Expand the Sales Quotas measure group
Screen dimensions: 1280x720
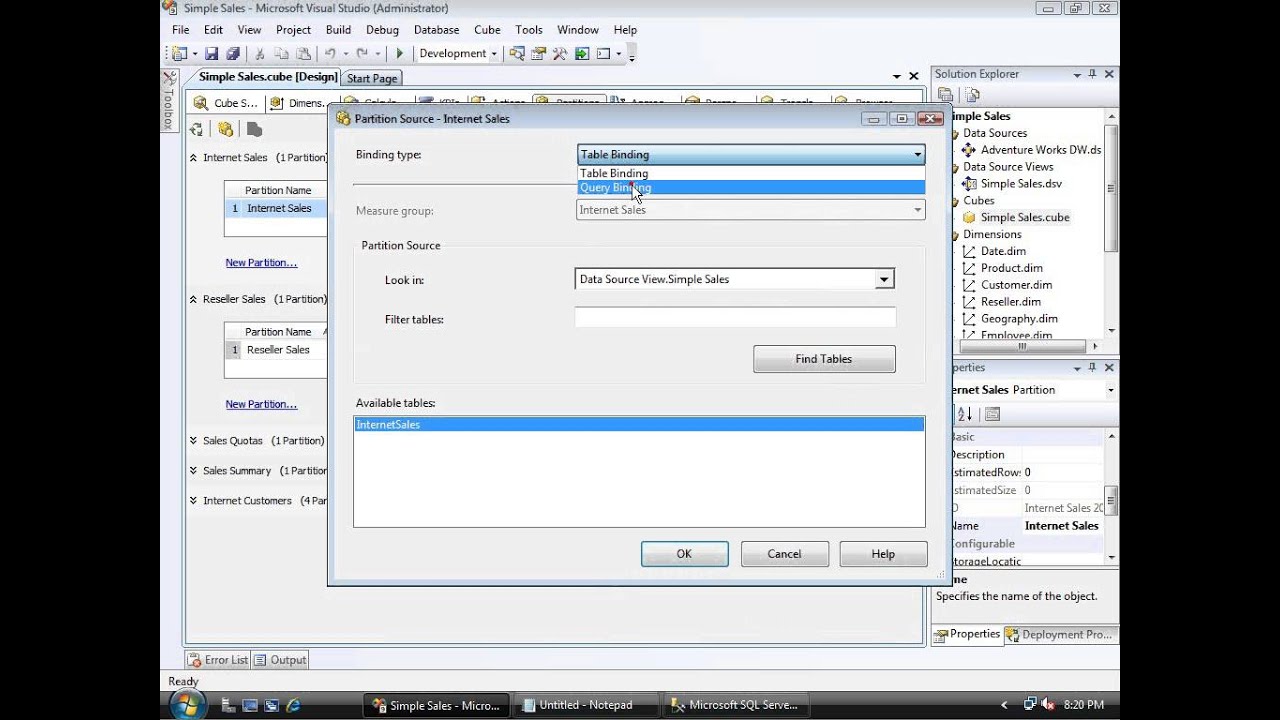pyautogui.click(x=193, y=441)
